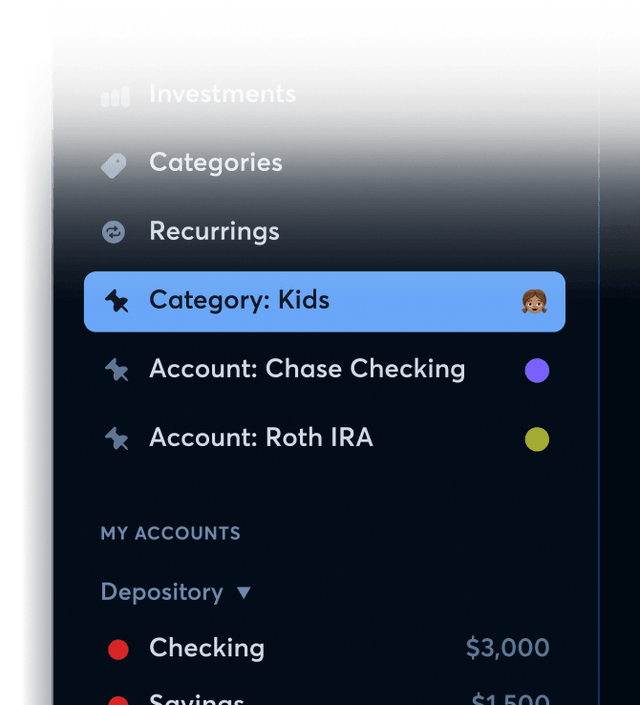Click the pin icon beside Chase Checking
The height and width of the screenshot is (705, 640).
[x=116, y=370]
